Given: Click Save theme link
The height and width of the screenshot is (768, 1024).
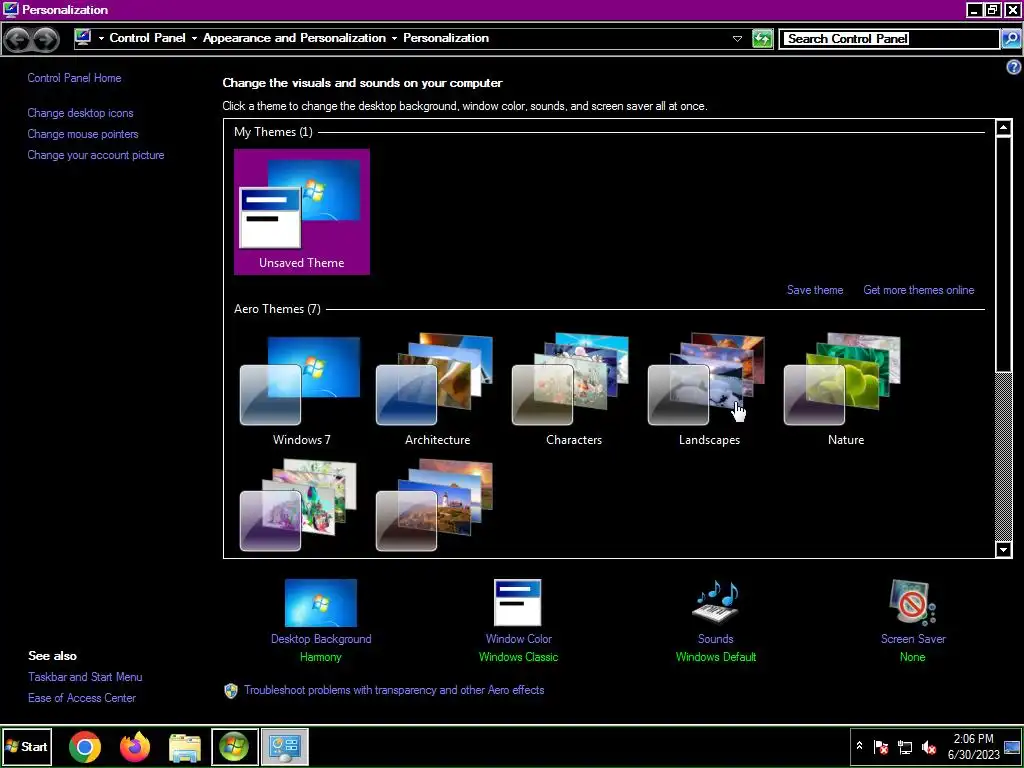Looking at the screenshot, I should click(x=815, y=290).
